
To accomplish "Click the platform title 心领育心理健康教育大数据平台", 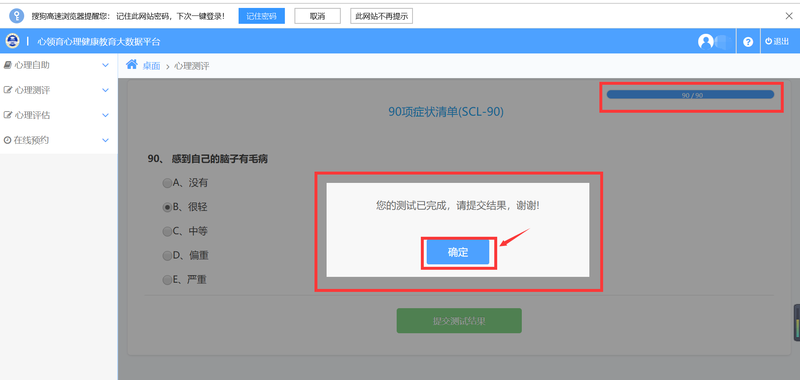I will pos(99,42).
